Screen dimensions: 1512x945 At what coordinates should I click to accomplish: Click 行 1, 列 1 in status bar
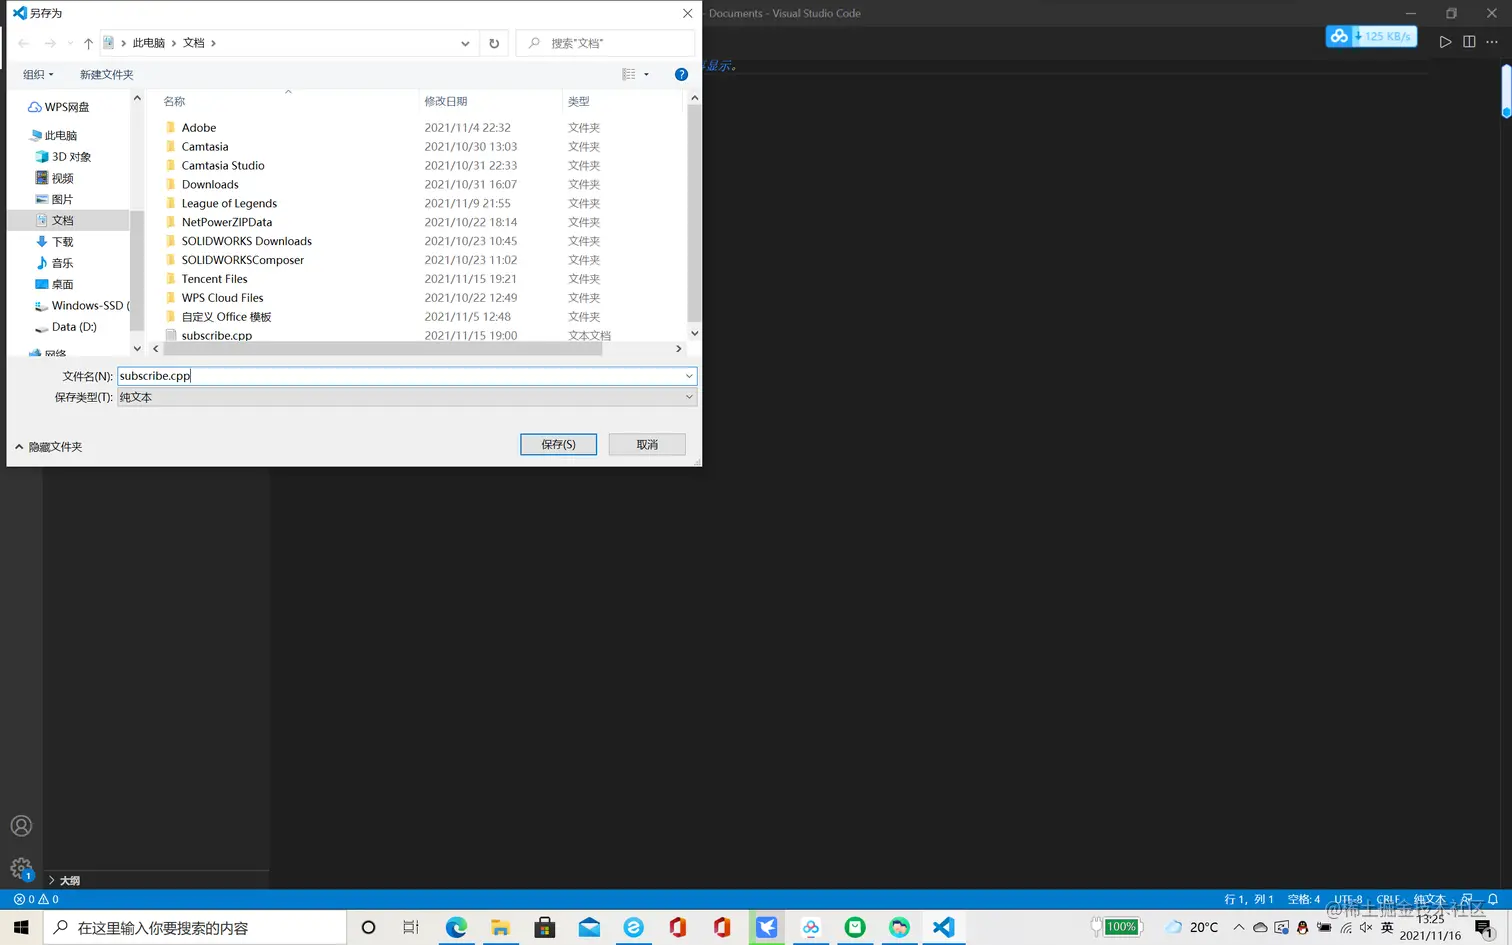1249,899
